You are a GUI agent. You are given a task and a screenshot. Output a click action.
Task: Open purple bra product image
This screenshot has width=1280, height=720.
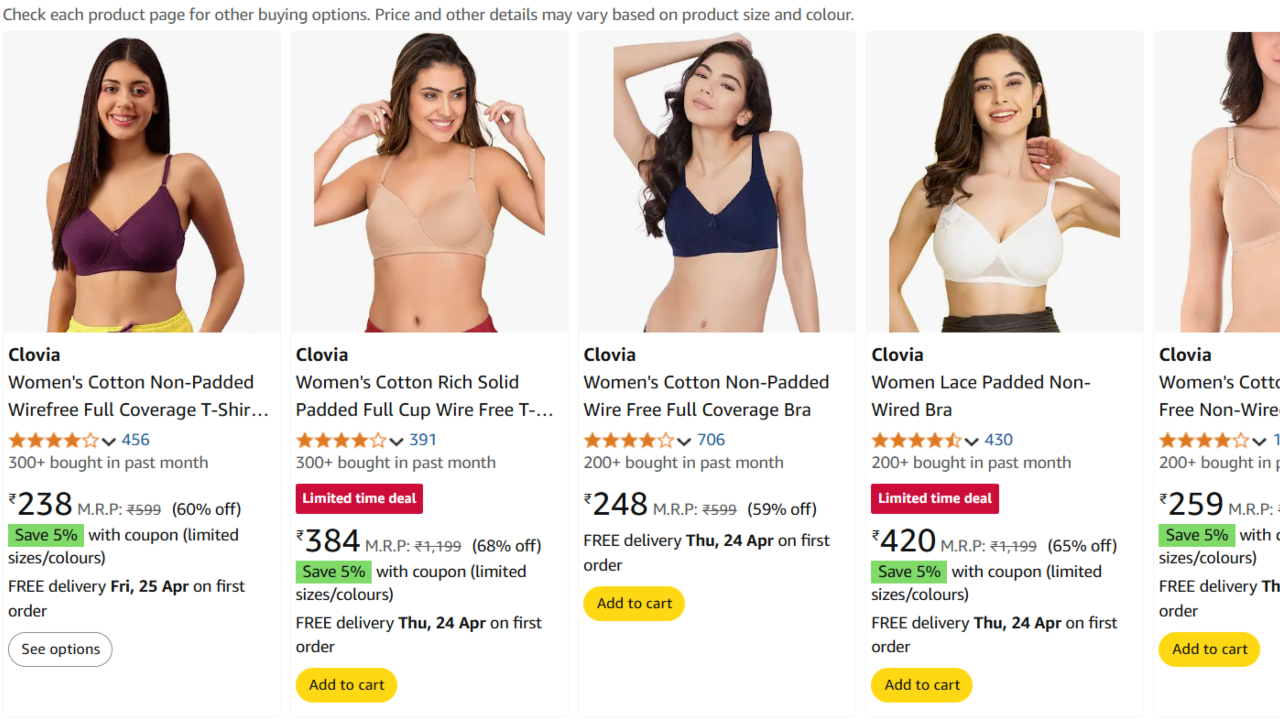142,182
